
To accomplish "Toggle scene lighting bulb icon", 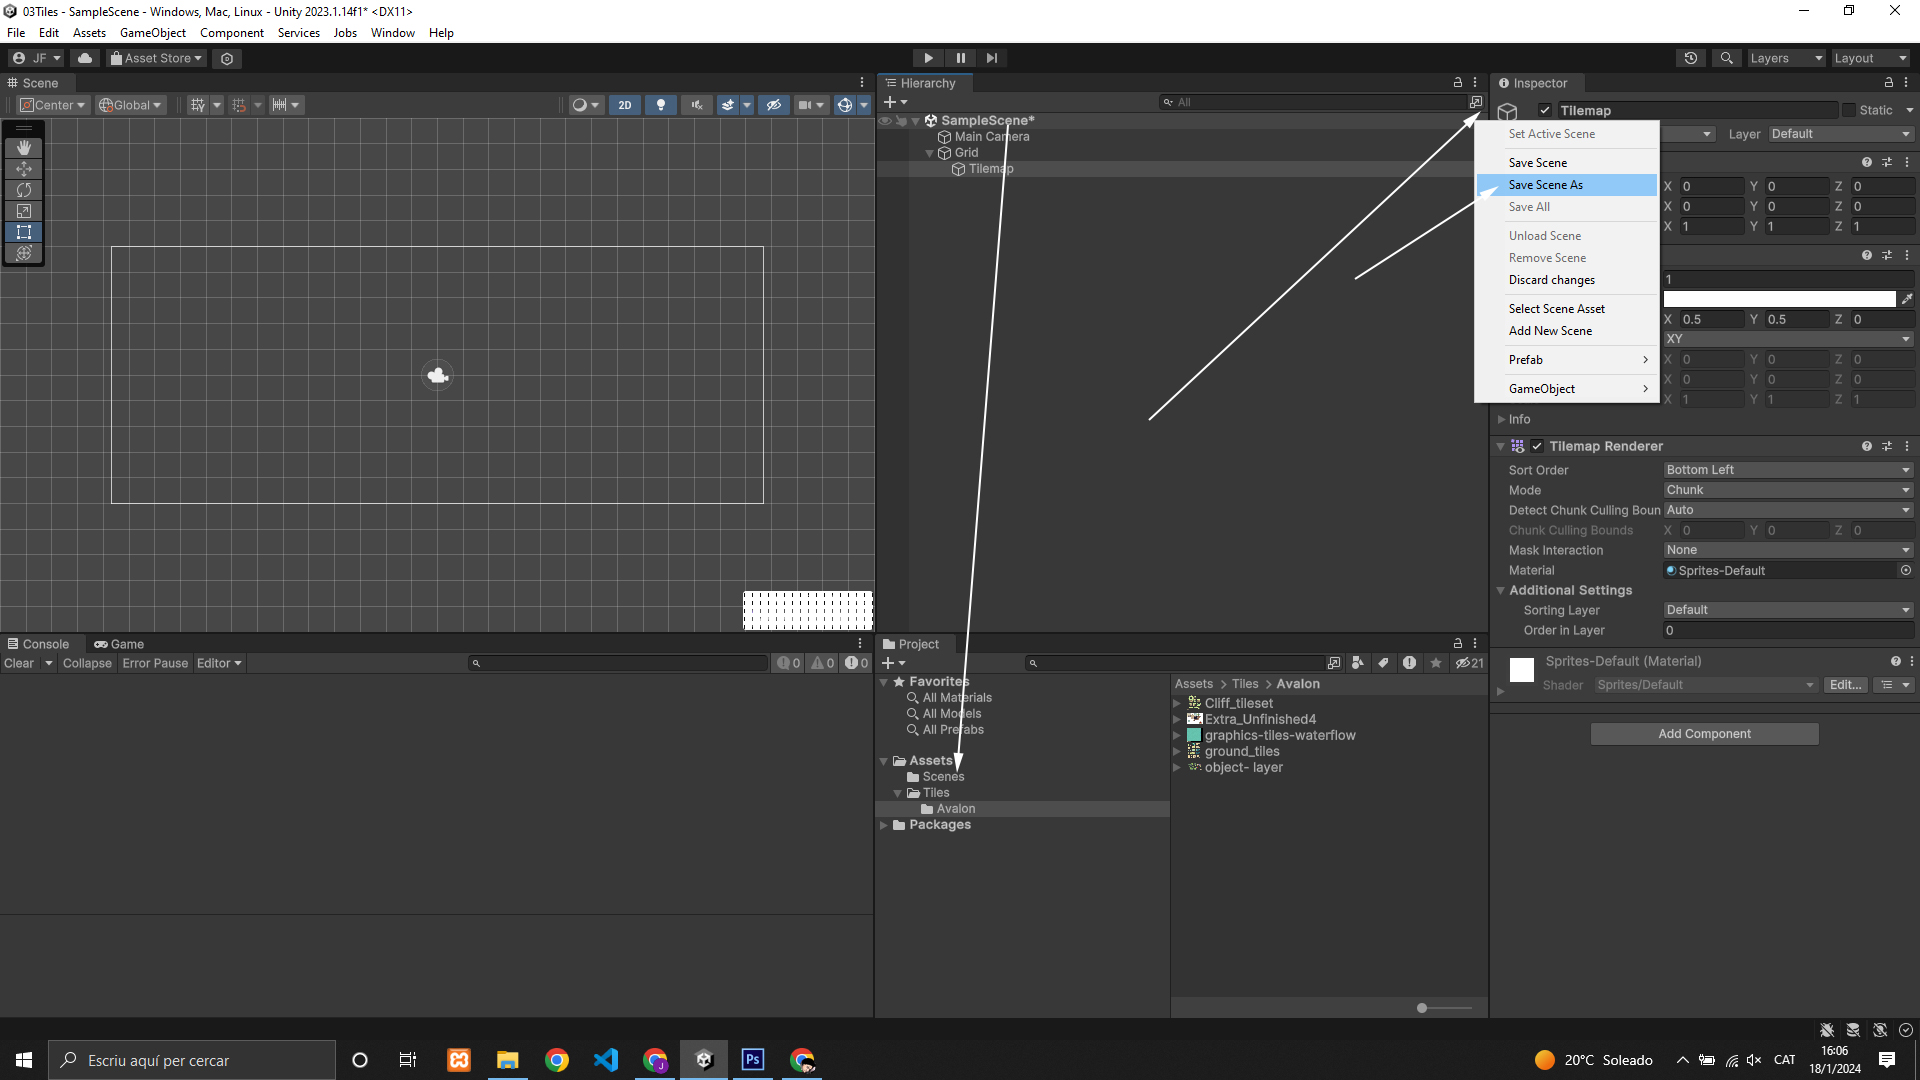I will (660, 105).
